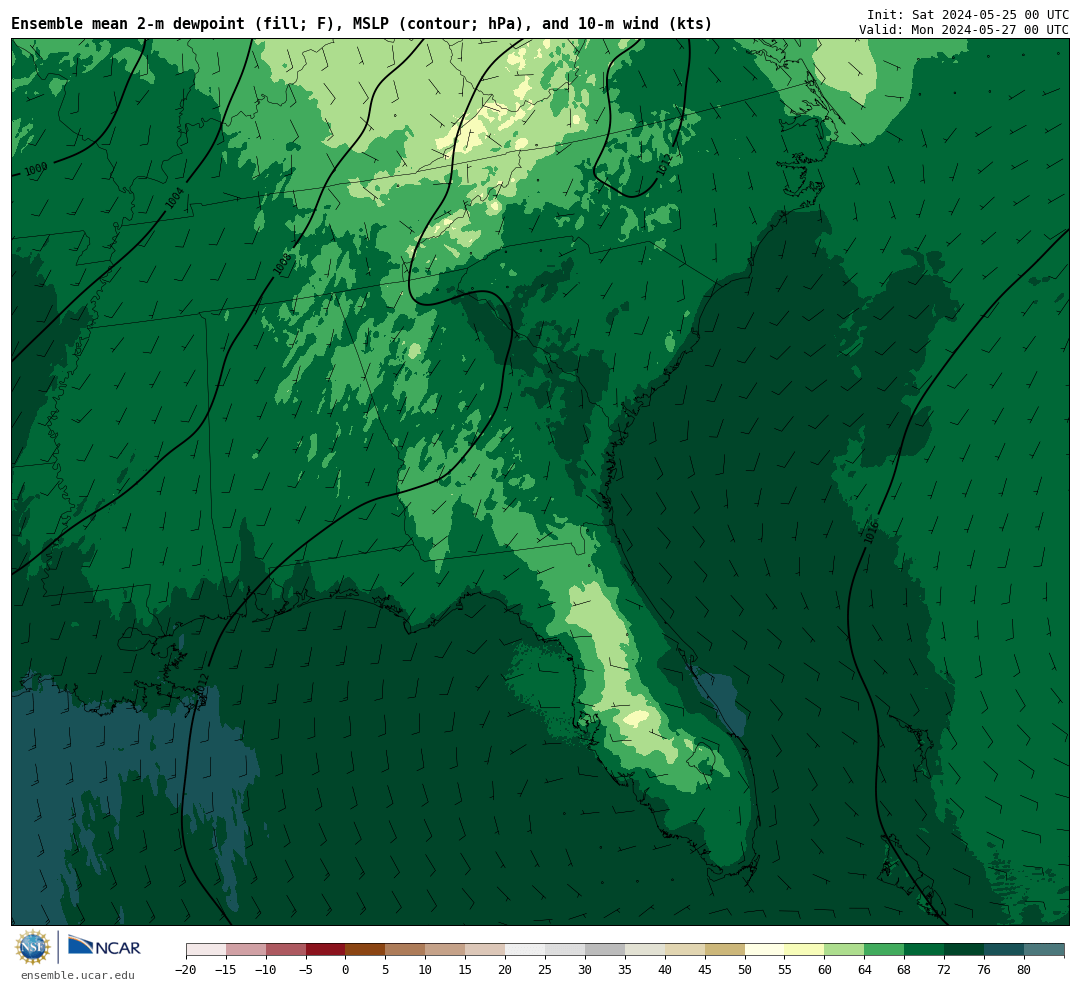Click the dark red swatch between -5 and 0
Image resolution: width=1080 pixels, height=988 pixels.
pos(326,950)
